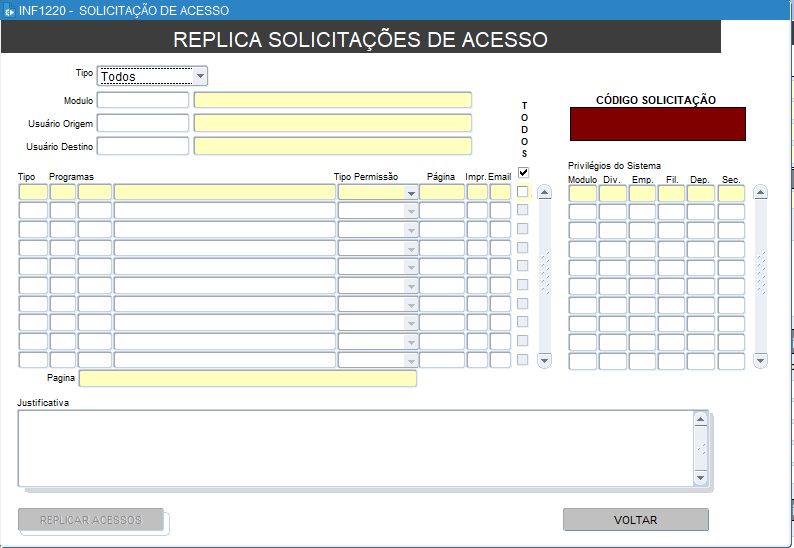Click first row Sec. cell in privileges grid
The image size is (794, 548).
point(731,193)
